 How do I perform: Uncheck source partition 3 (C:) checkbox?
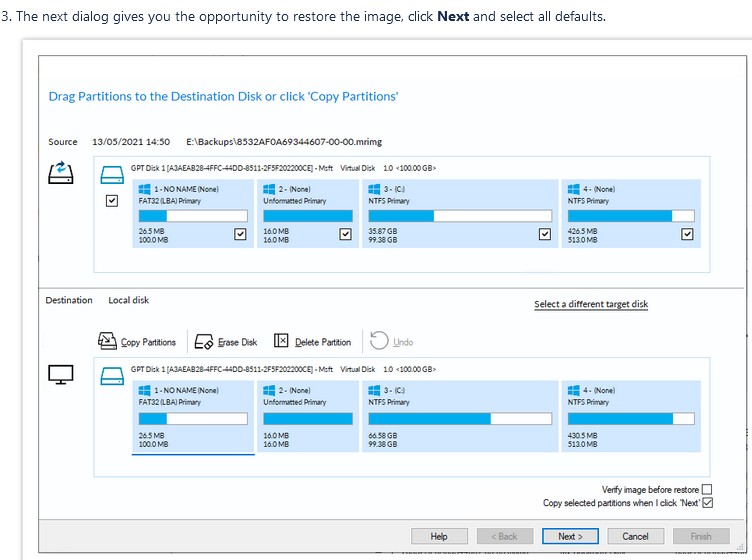(x=545, y=234)
